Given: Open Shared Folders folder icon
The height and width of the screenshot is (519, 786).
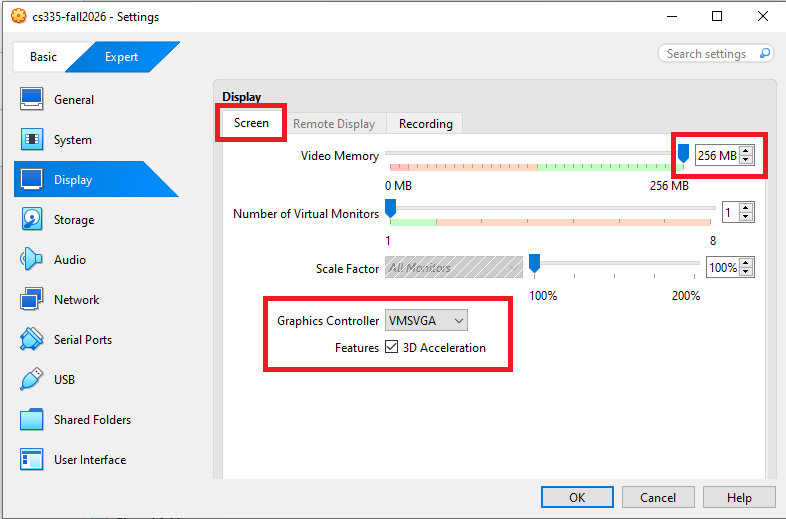Looking at the screenshot, I should click(x=32, y=420).
